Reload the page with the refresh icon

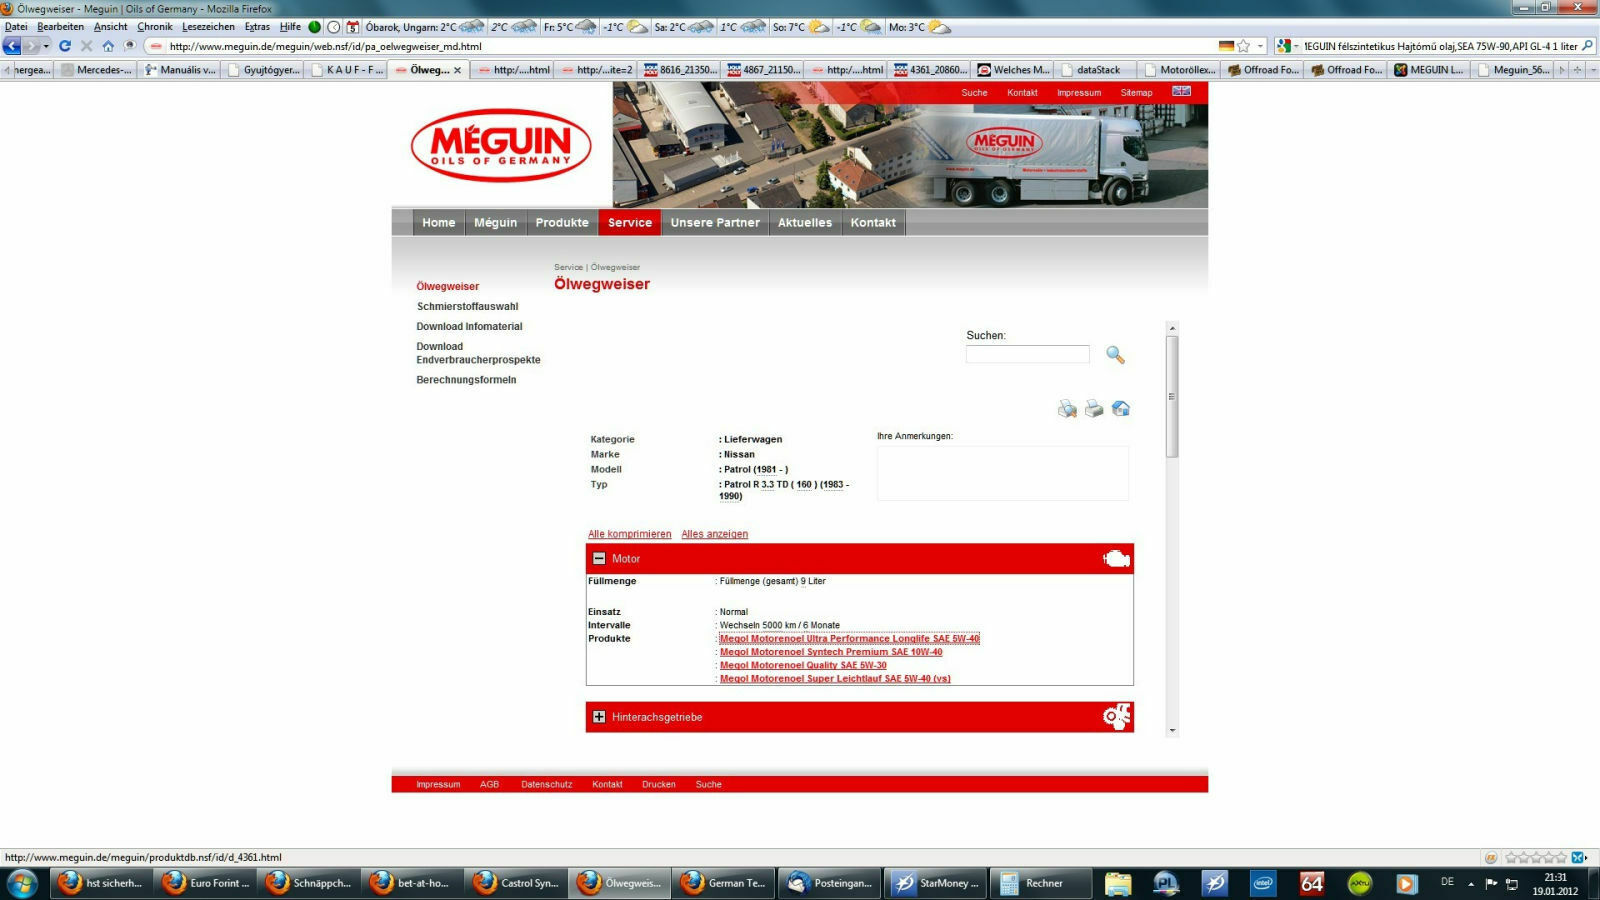click(x=65, y=46)
